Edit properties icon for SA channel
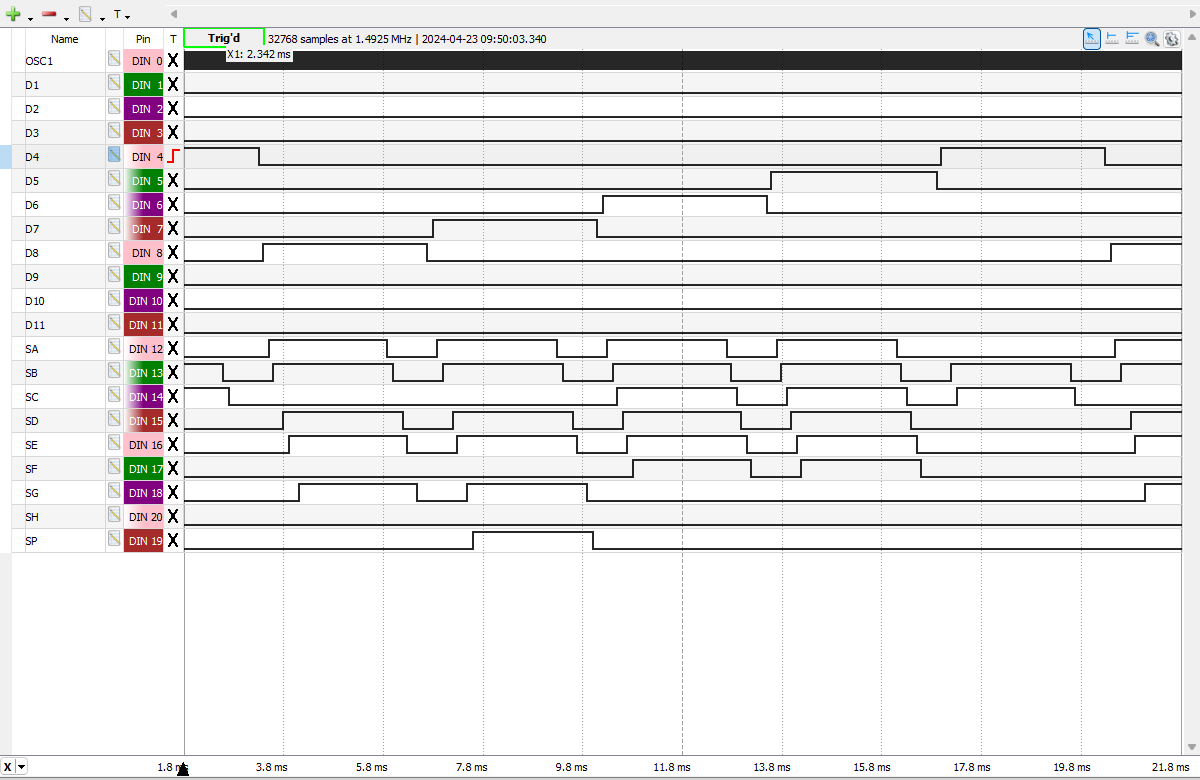This screenshot has height=780, width=1200. click(114, 348)
